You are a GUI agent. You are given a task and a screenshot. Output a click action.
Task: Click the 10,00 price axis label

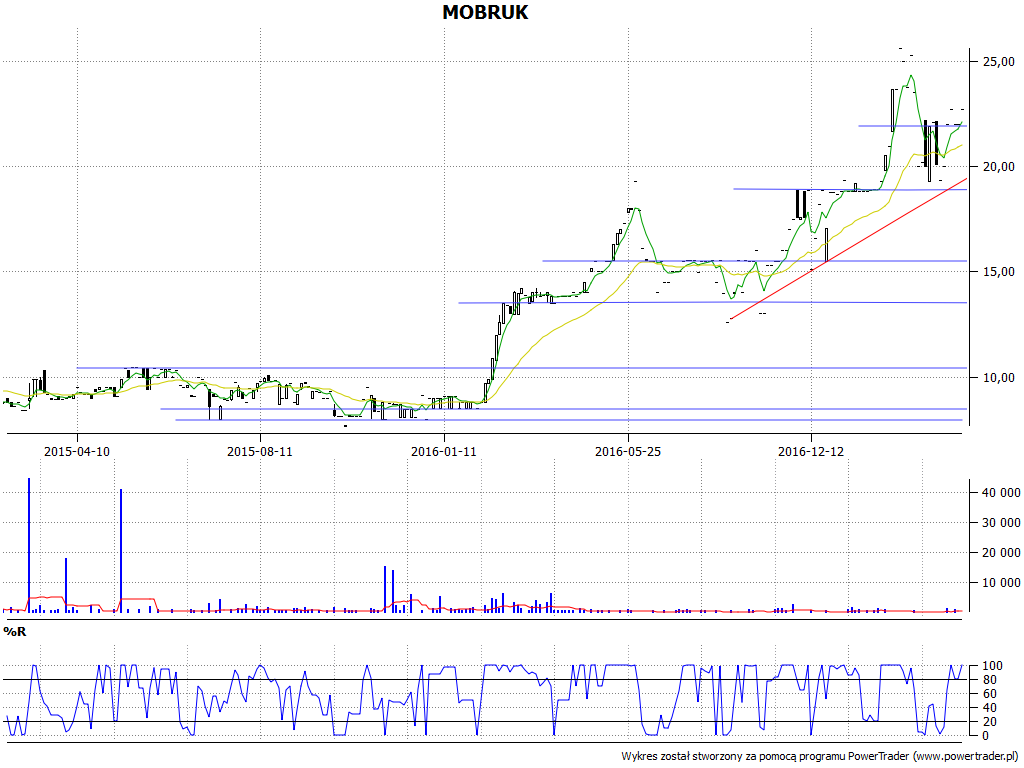[x=999, y=377]
